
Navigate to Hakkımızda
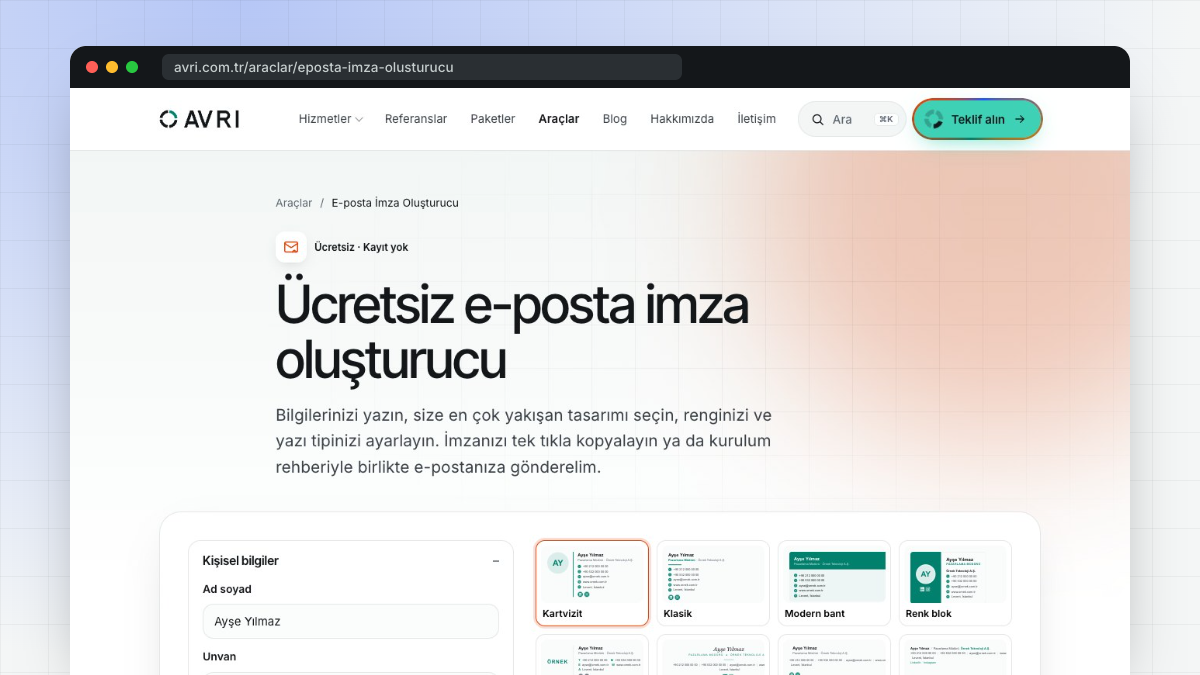click(x=682, y=119)
